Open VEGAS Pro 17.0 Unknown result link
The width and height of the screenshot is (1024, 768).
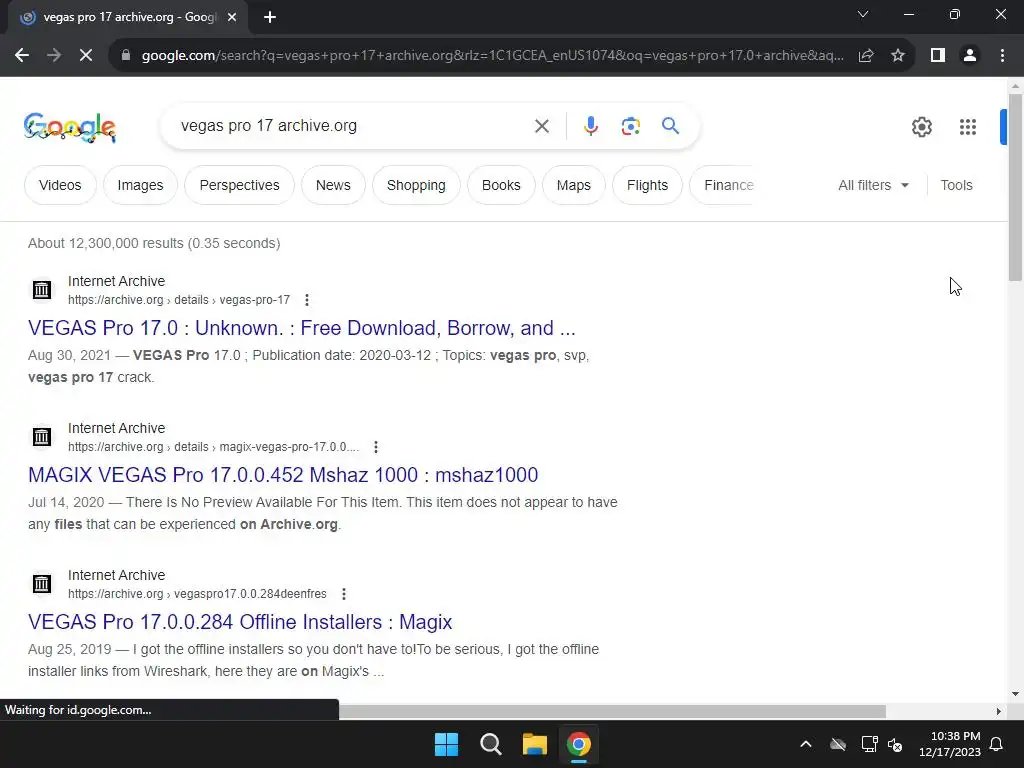pos(302,328)
